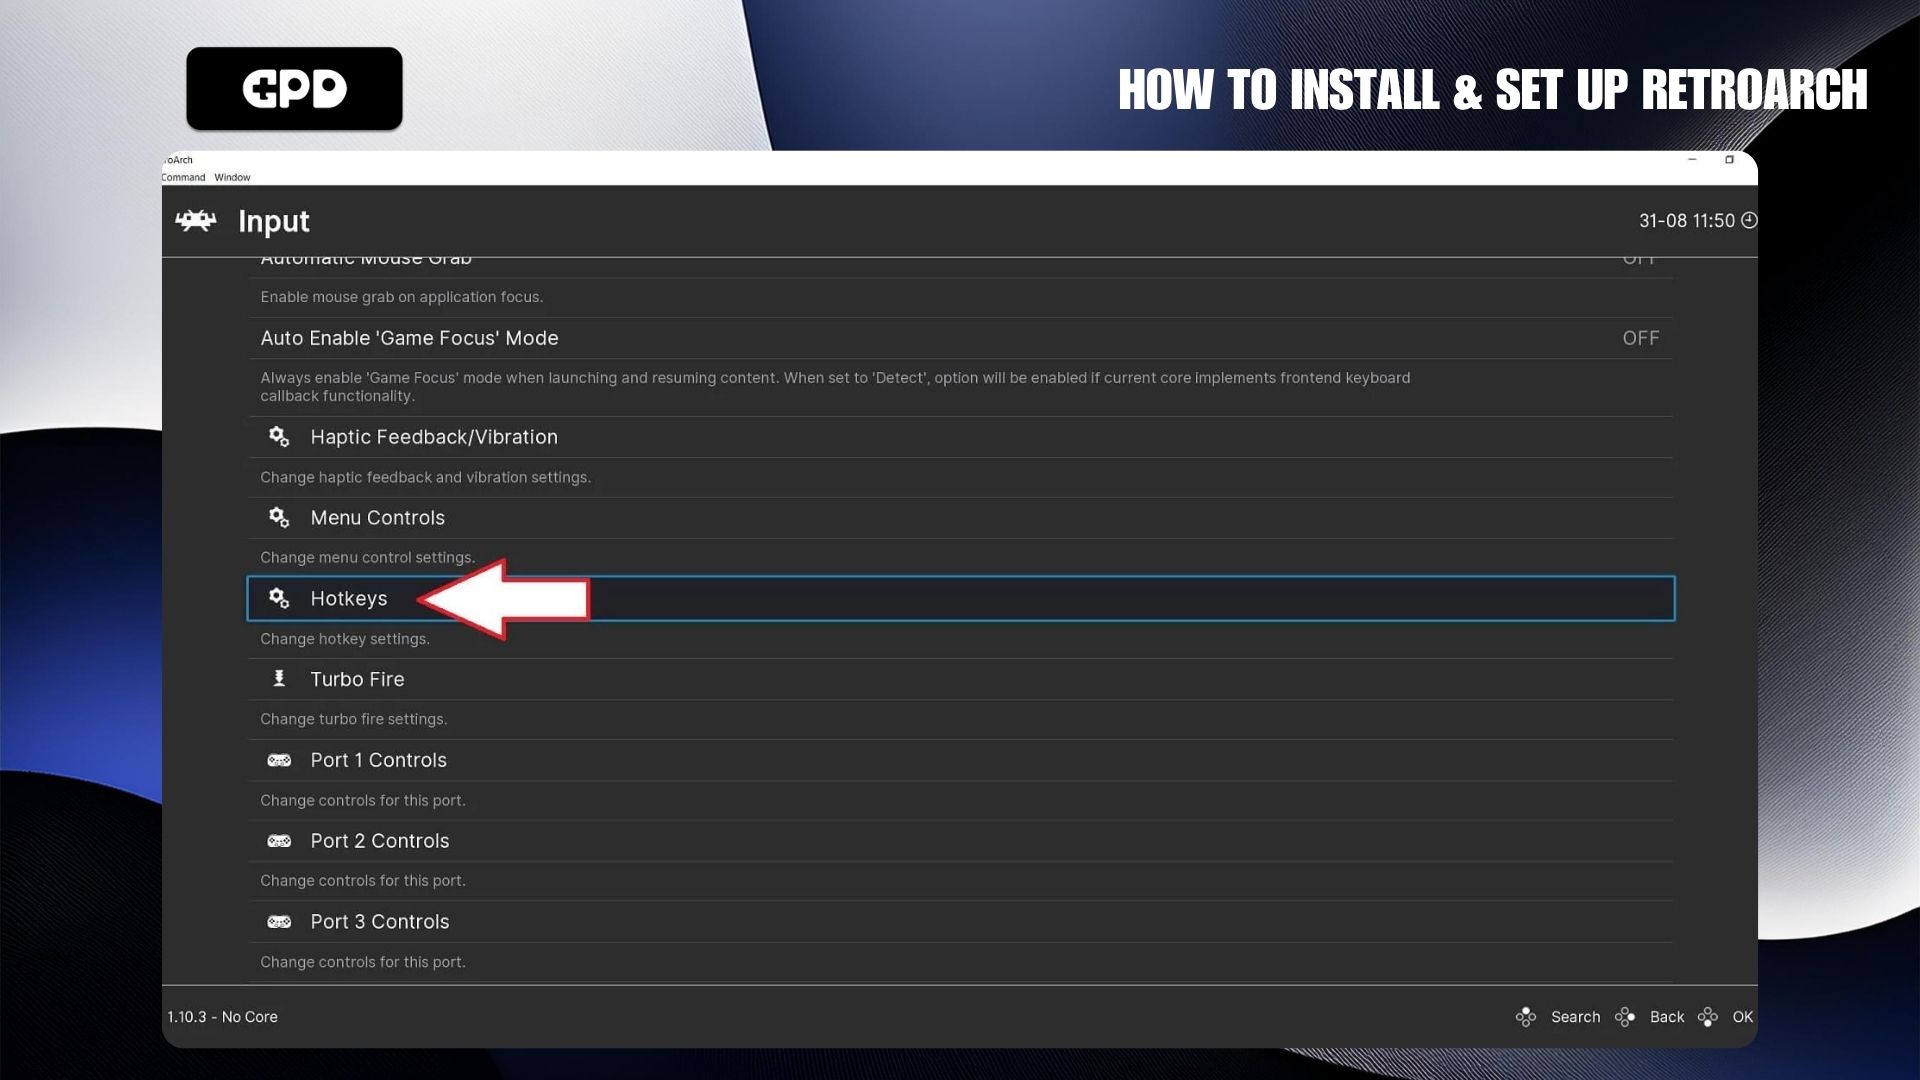
Task: Click the Menu Controls gear icon
Action: click(279, 518)
